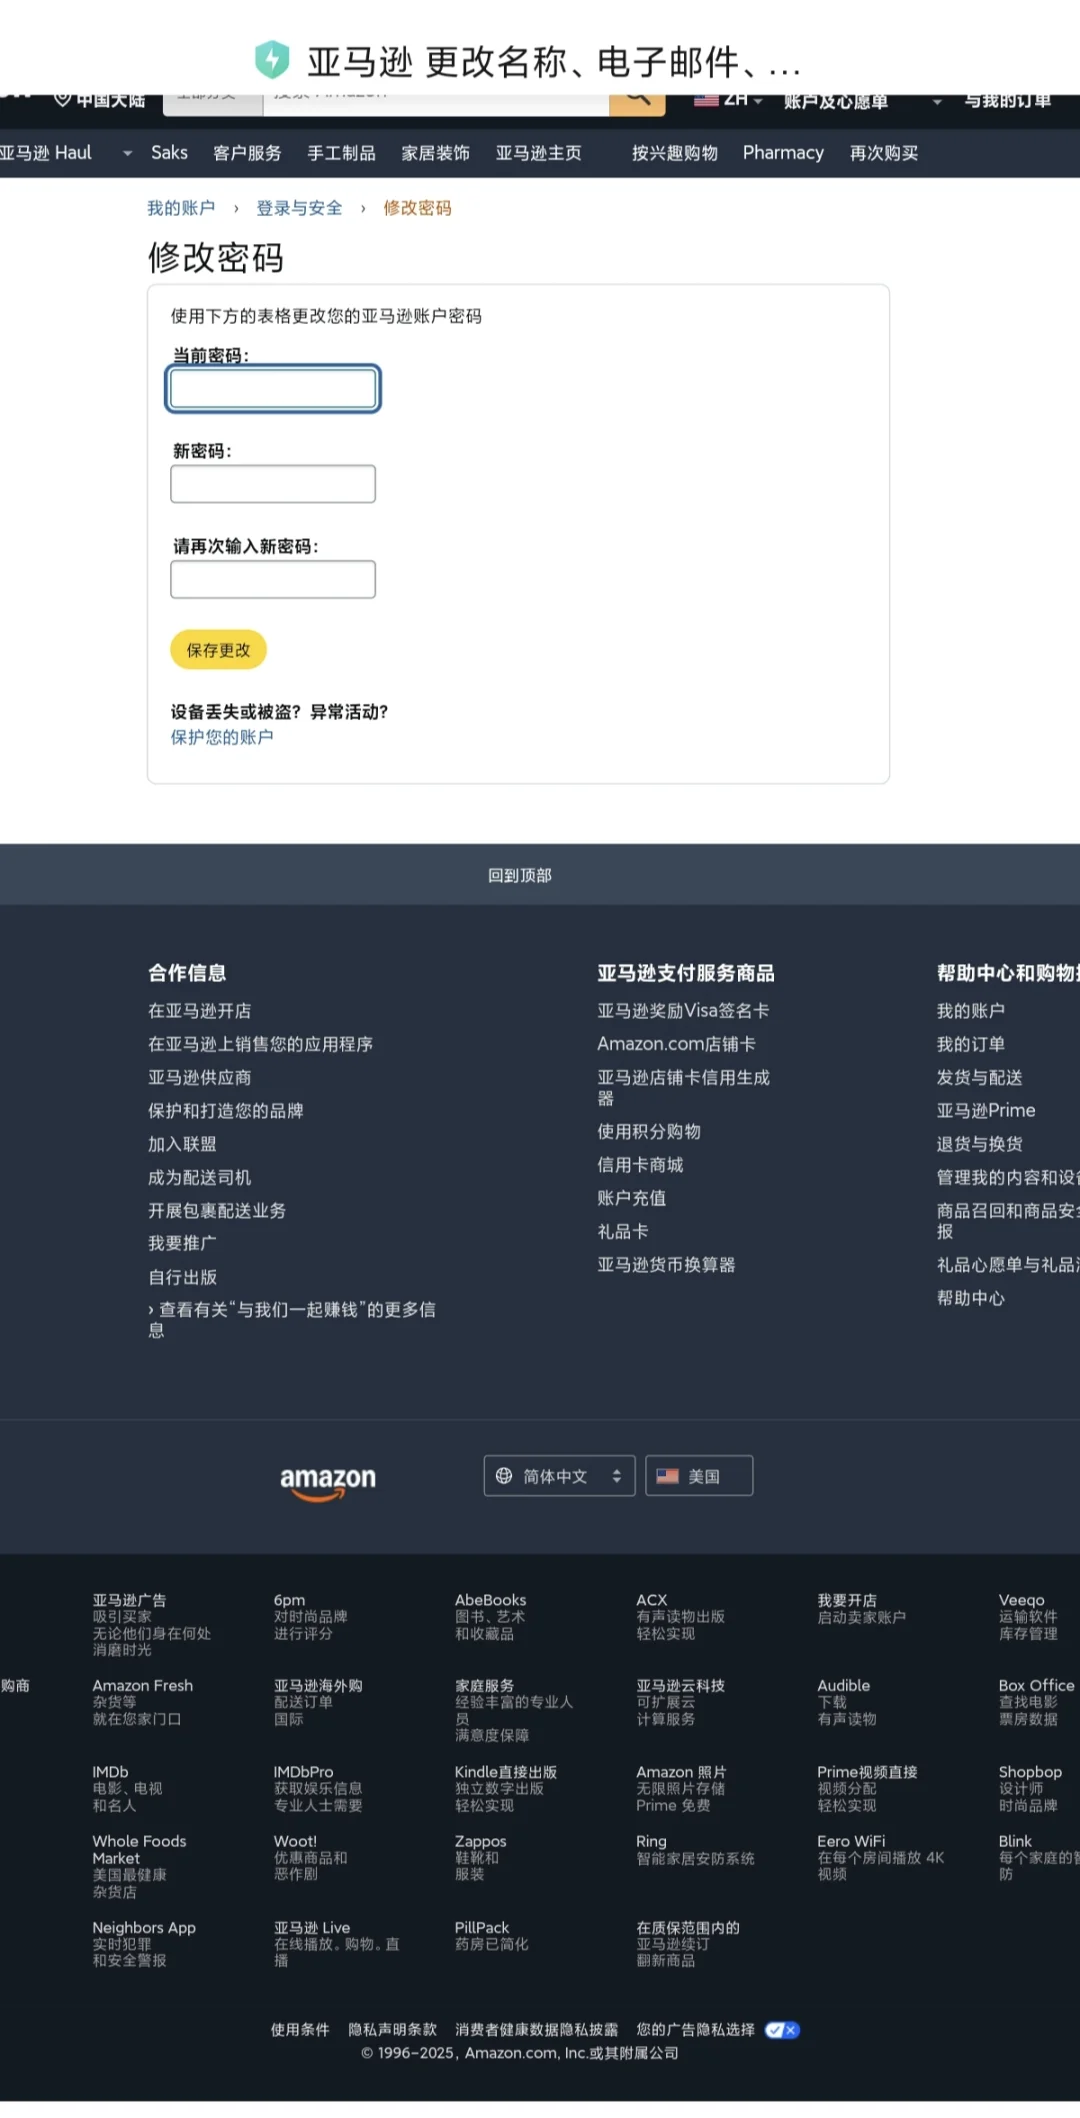Click the Amazon logo in footer
The image size is (1080, 2118).
328,1481
